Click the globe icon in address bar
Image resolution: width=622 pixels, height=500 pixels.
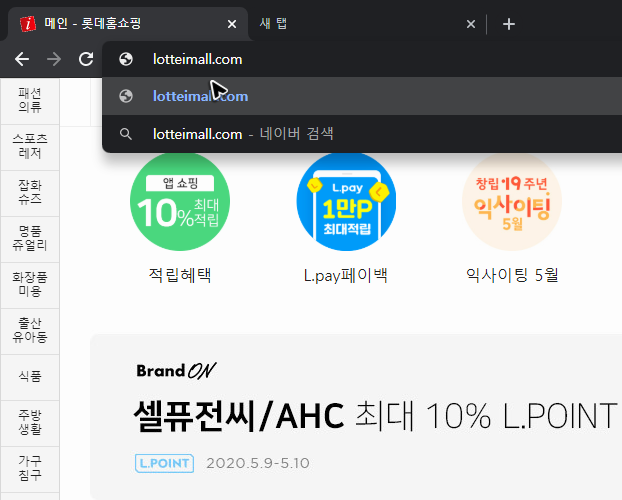point(126,59)
